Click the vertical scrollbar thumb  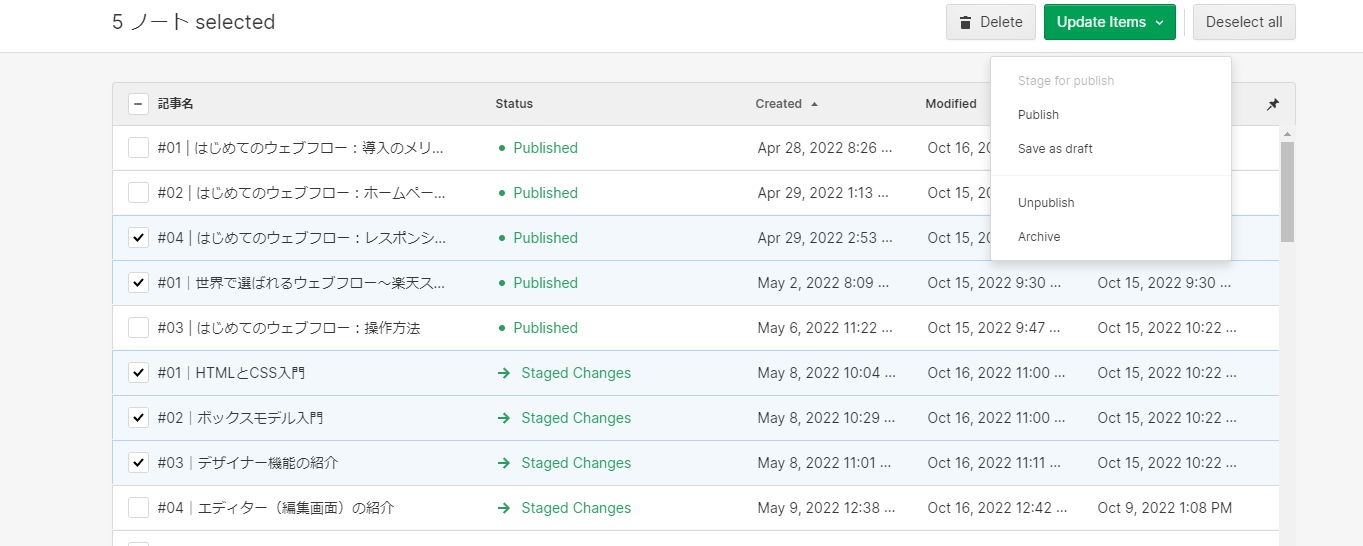pyautogui.click(x=1287, y=192)
